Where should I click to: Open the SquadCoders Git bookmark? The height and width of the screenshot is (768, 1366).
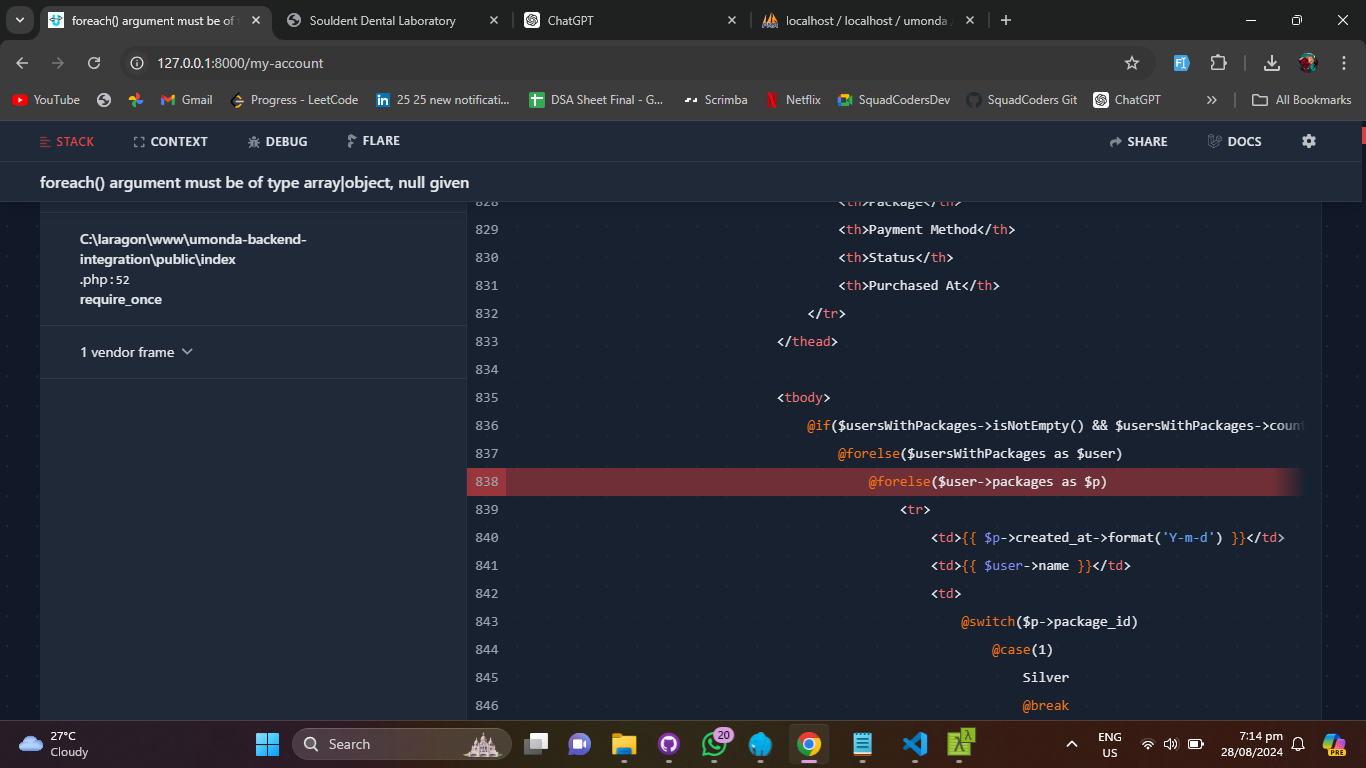1022,100
